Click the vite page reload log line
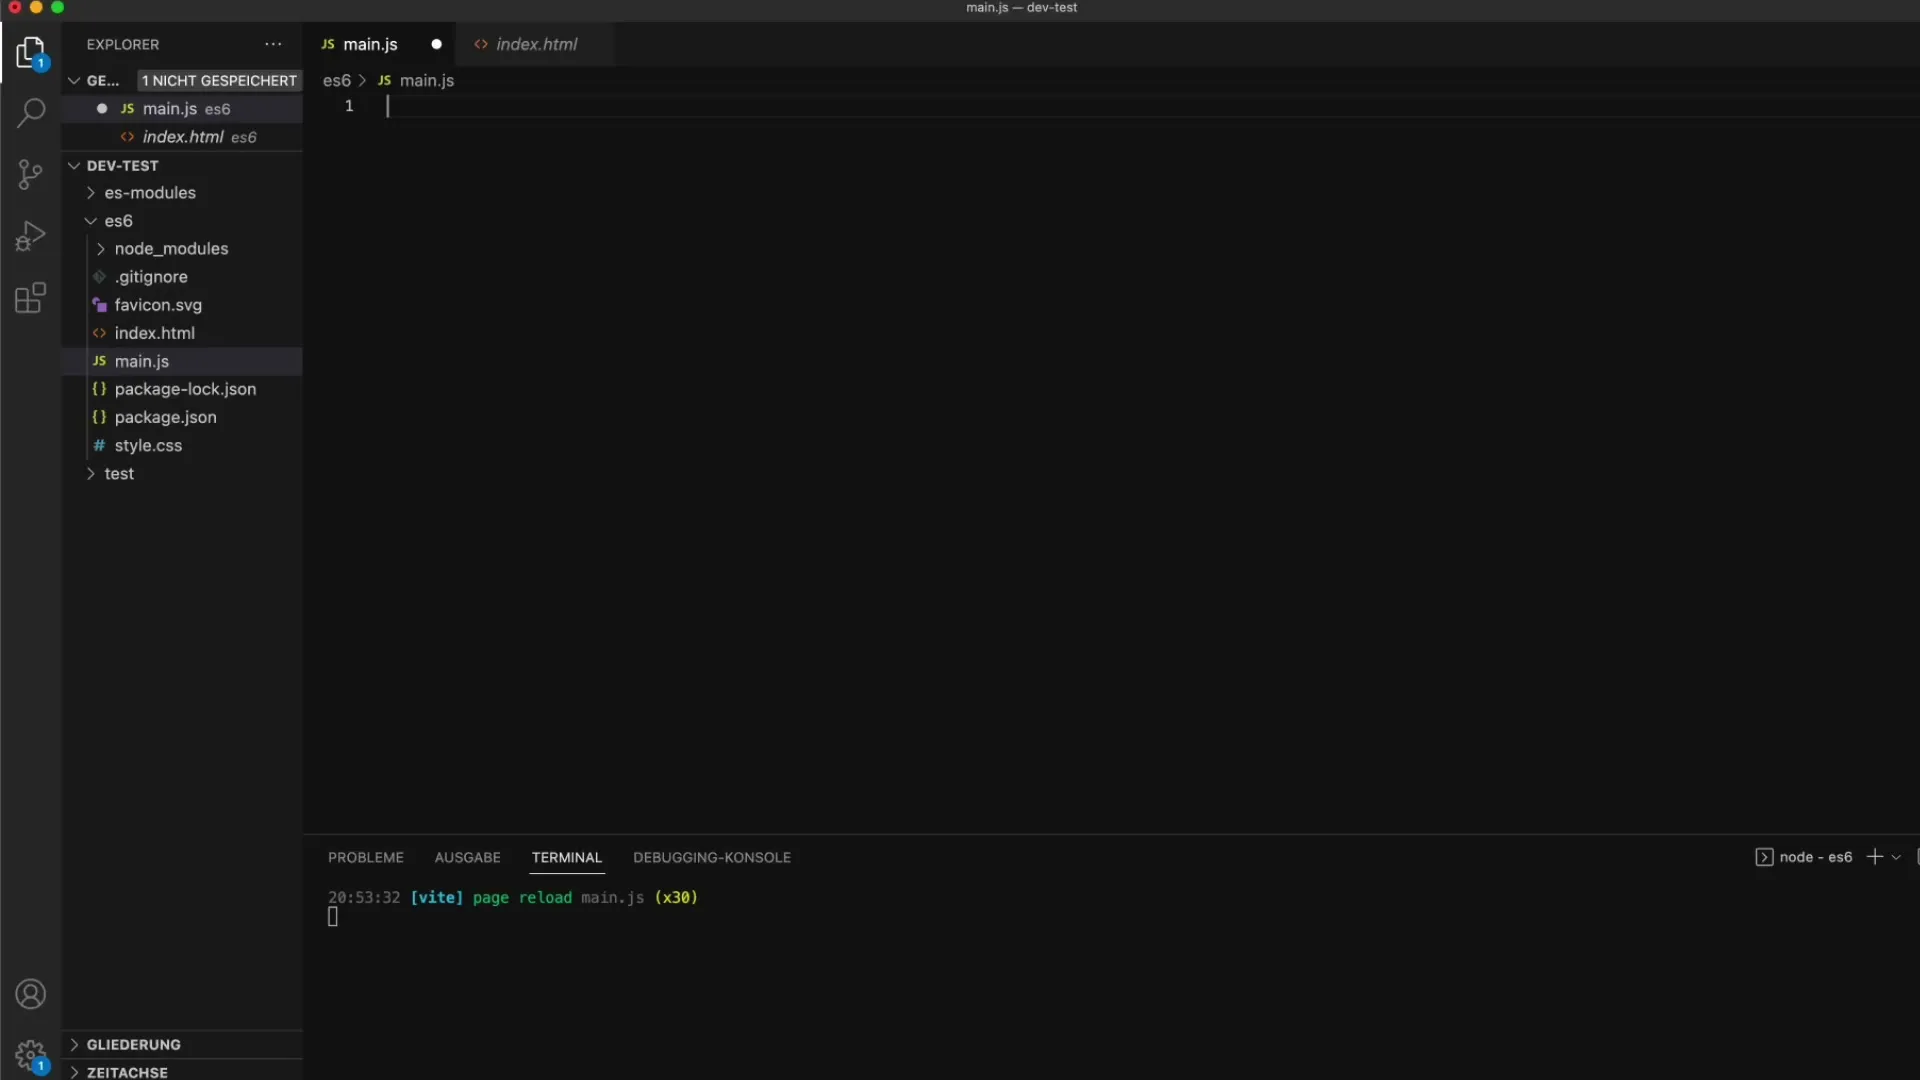This screenshot has width=1920, height=1080. pyautogui.click(x=513, y=897)
